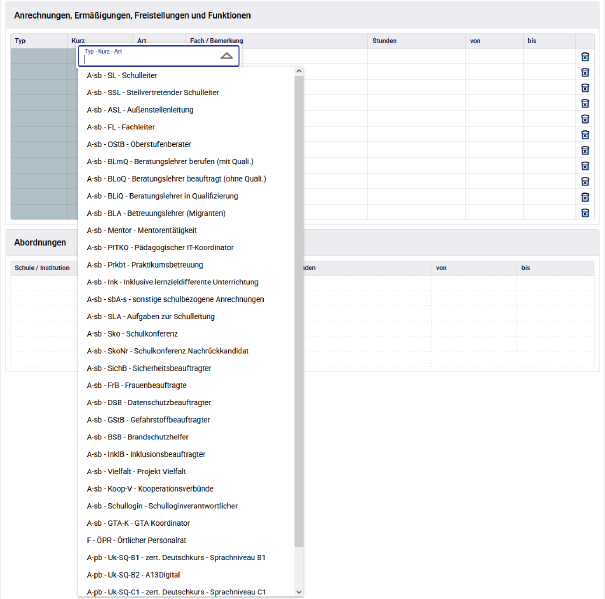Delete the first row using trash icon
605x599 pixels.
click(x=585, y=57)
